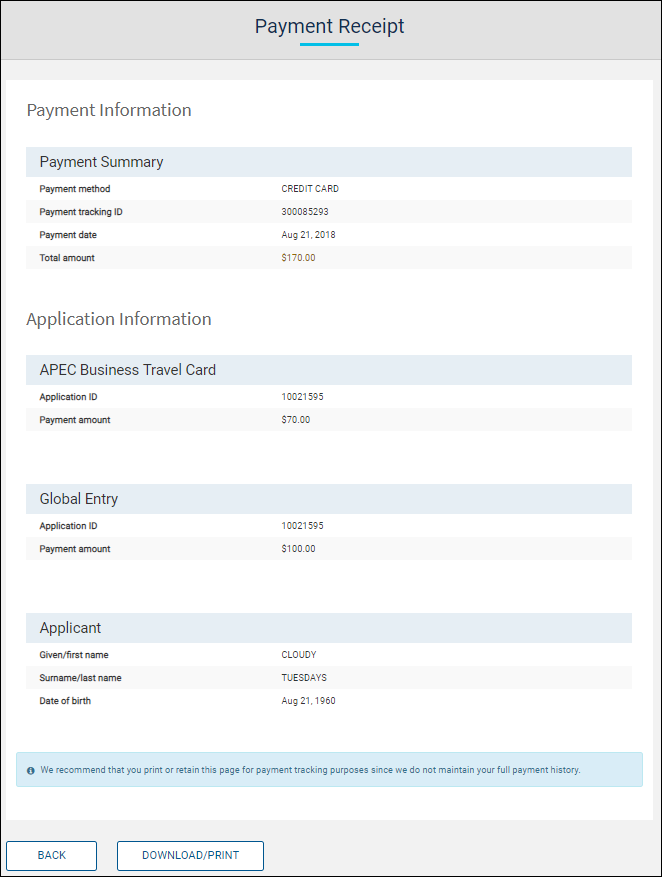This screenshot has height=877, width=662.
Task: Click the surname value TUESDAYS
Action: pos(304,678)
